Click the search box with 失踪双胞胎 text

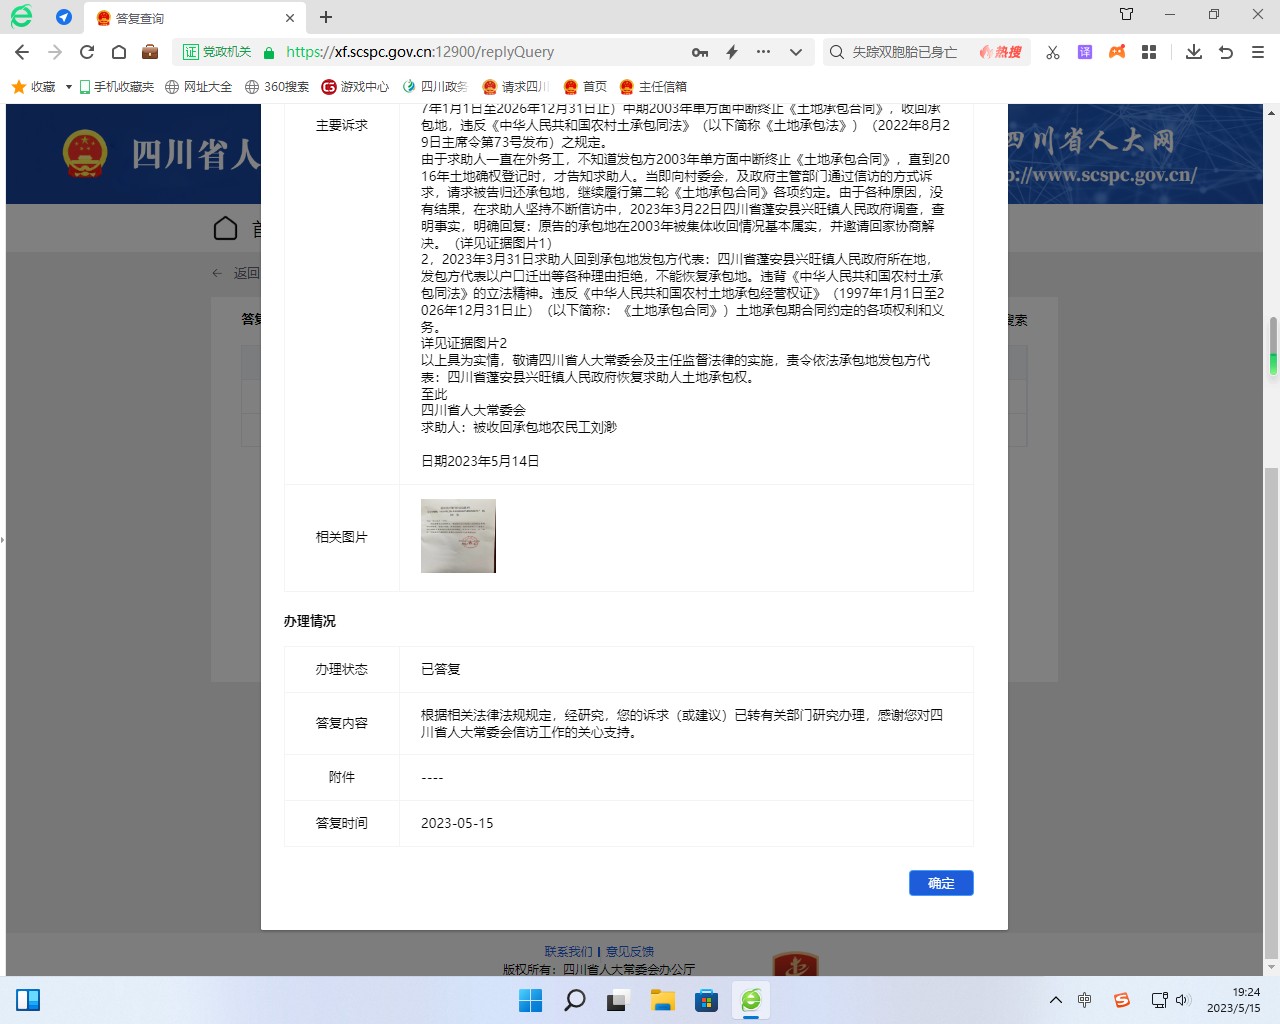[905, 52]
